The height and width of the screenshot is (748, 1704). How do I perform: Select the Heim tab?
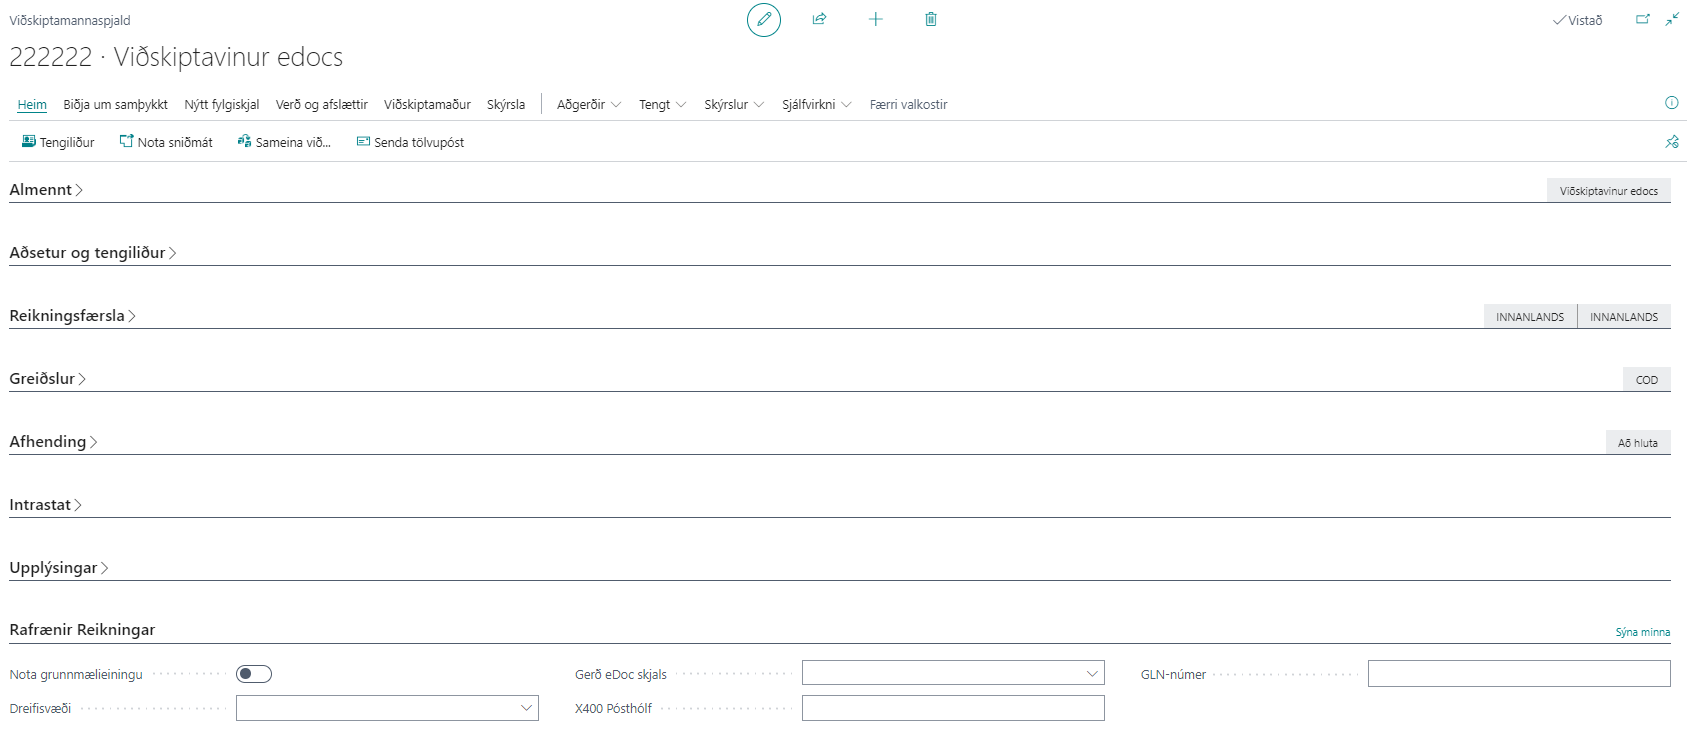[32, 105]
